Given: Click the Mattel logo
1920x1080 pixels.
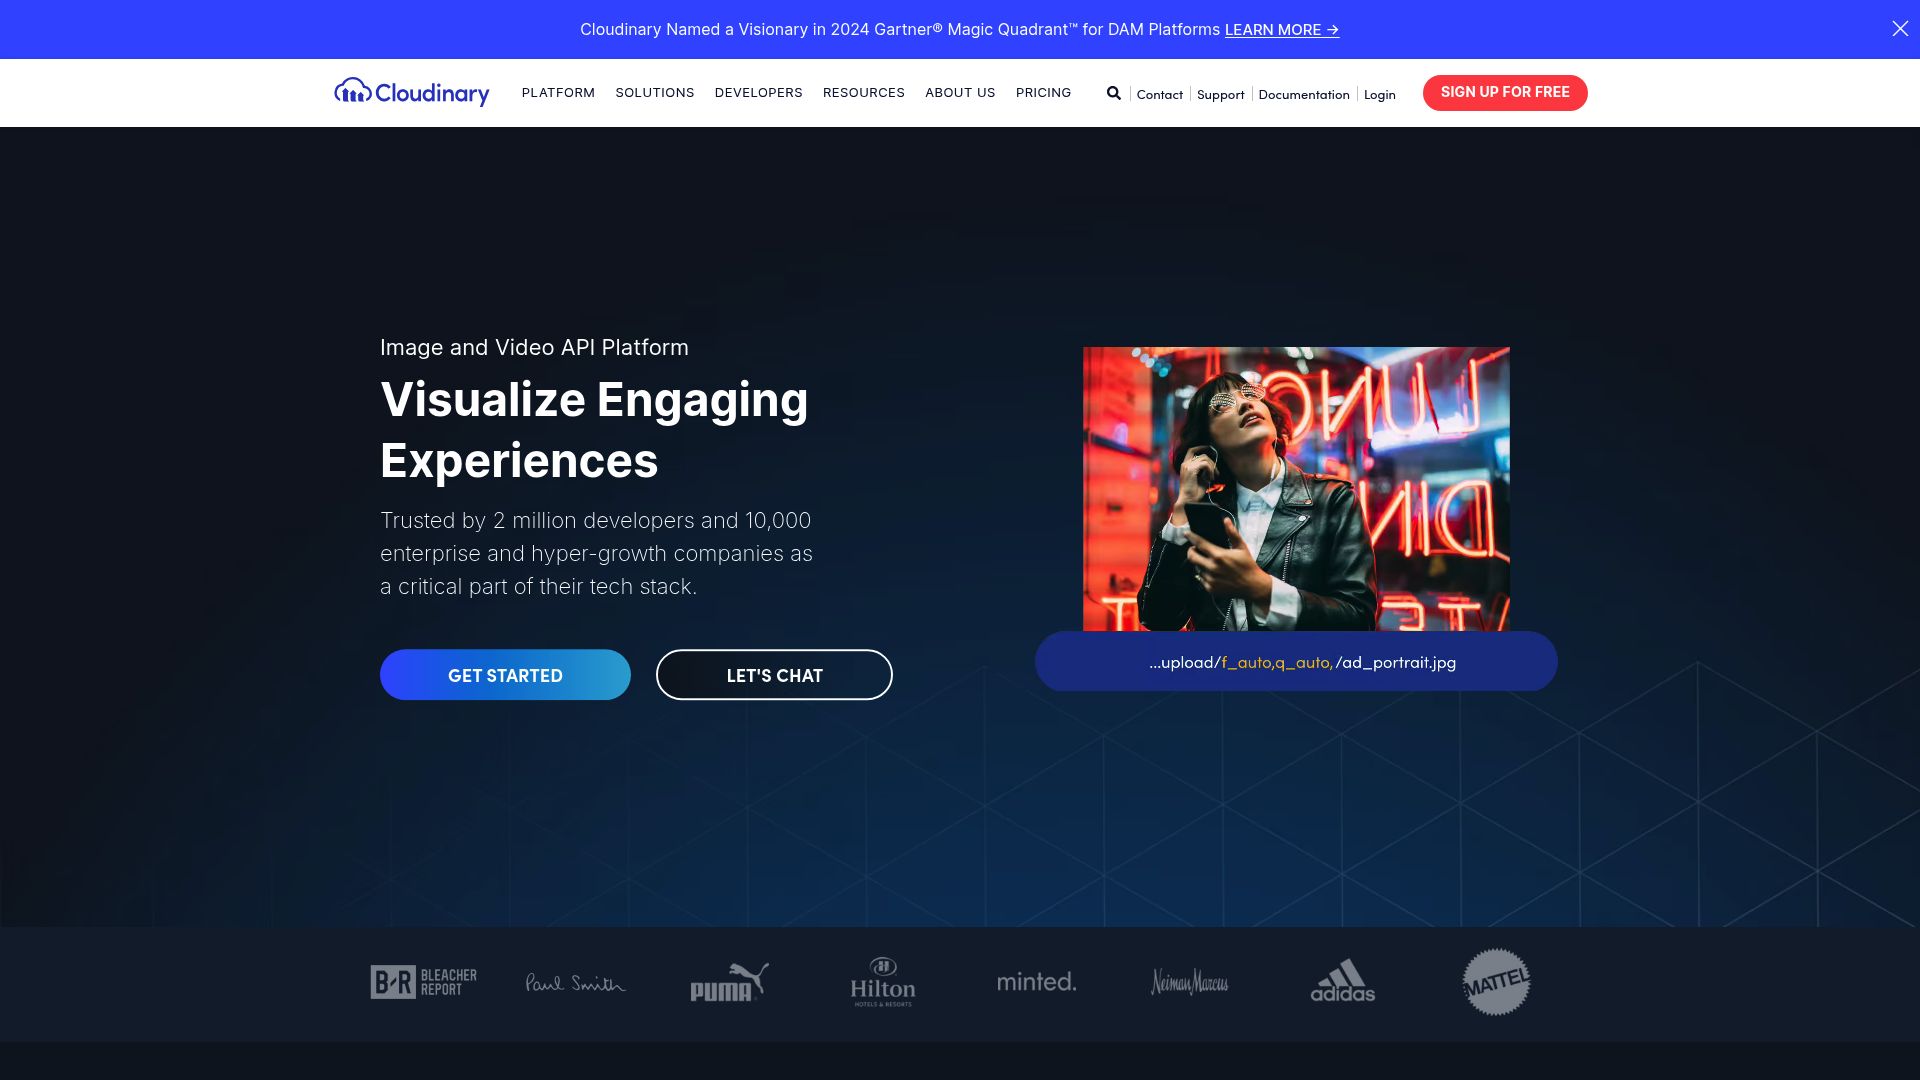Looking at the screenshot, I should [1496, 982].
